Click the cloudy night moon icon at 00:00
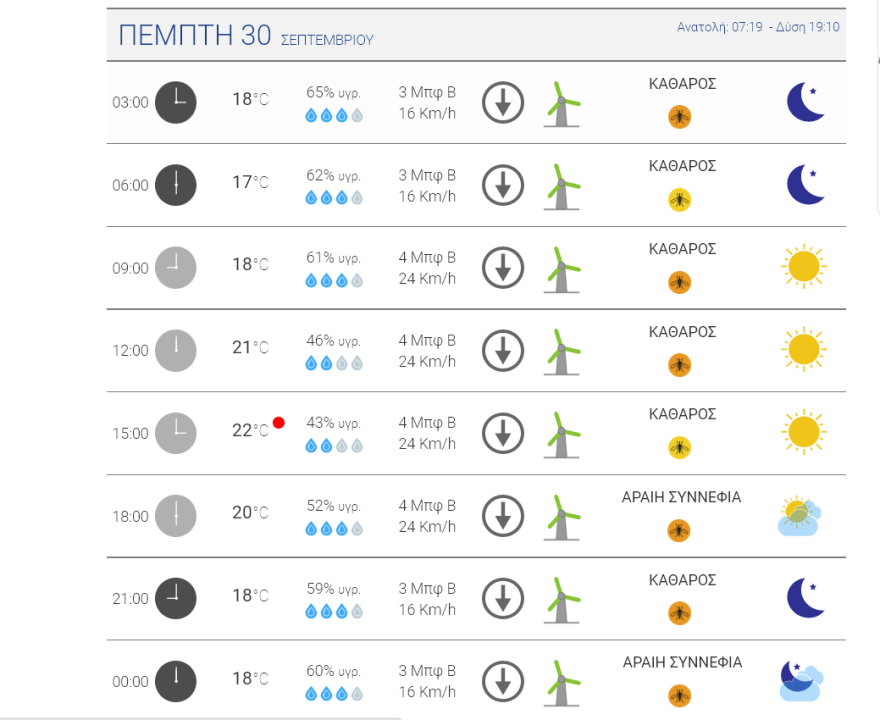 coord(800,681)
